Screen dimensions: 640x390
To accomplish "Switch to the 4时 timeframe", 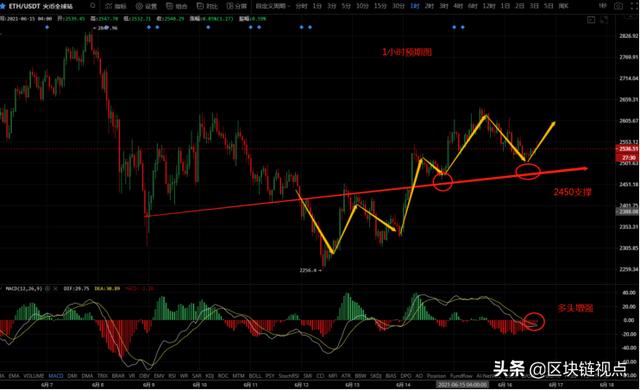I will [x=458, y=6].
